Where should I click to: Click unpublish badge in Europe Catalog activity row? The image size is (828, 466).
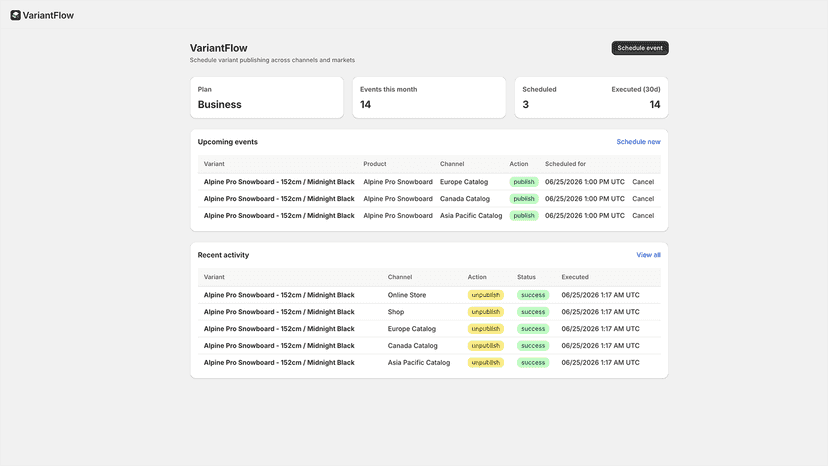486,329
